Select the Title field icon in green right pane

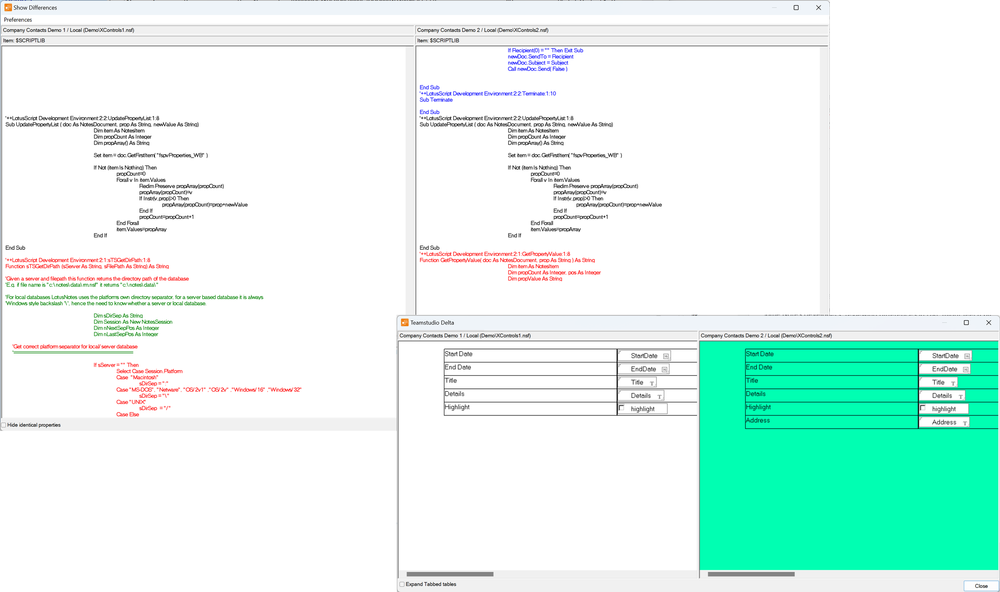[952, 383]
